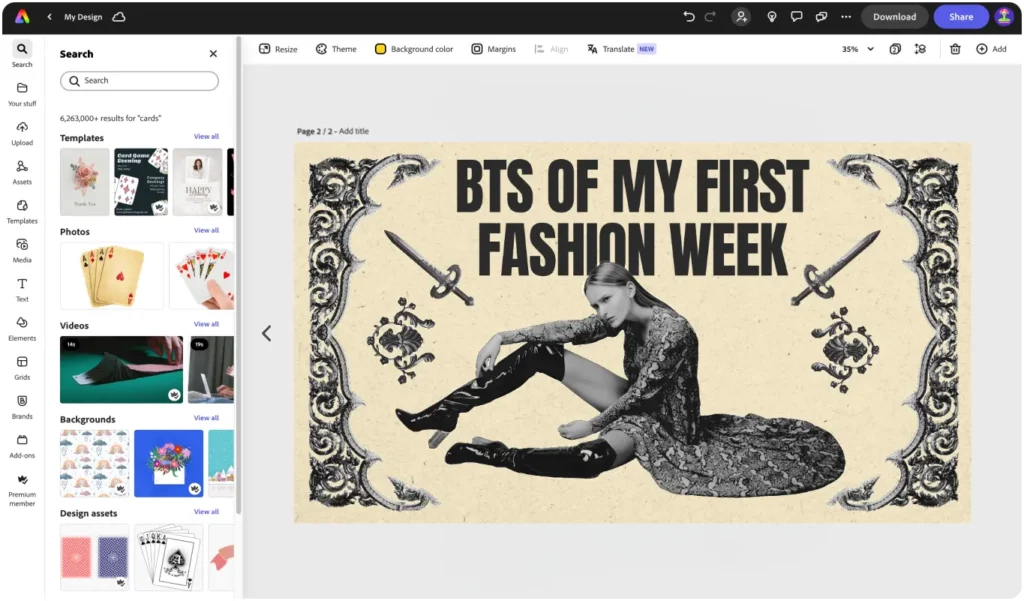Open the invite collaborators icon
1024x601 pixels.
pyautogui.click(x=741, y=17)
